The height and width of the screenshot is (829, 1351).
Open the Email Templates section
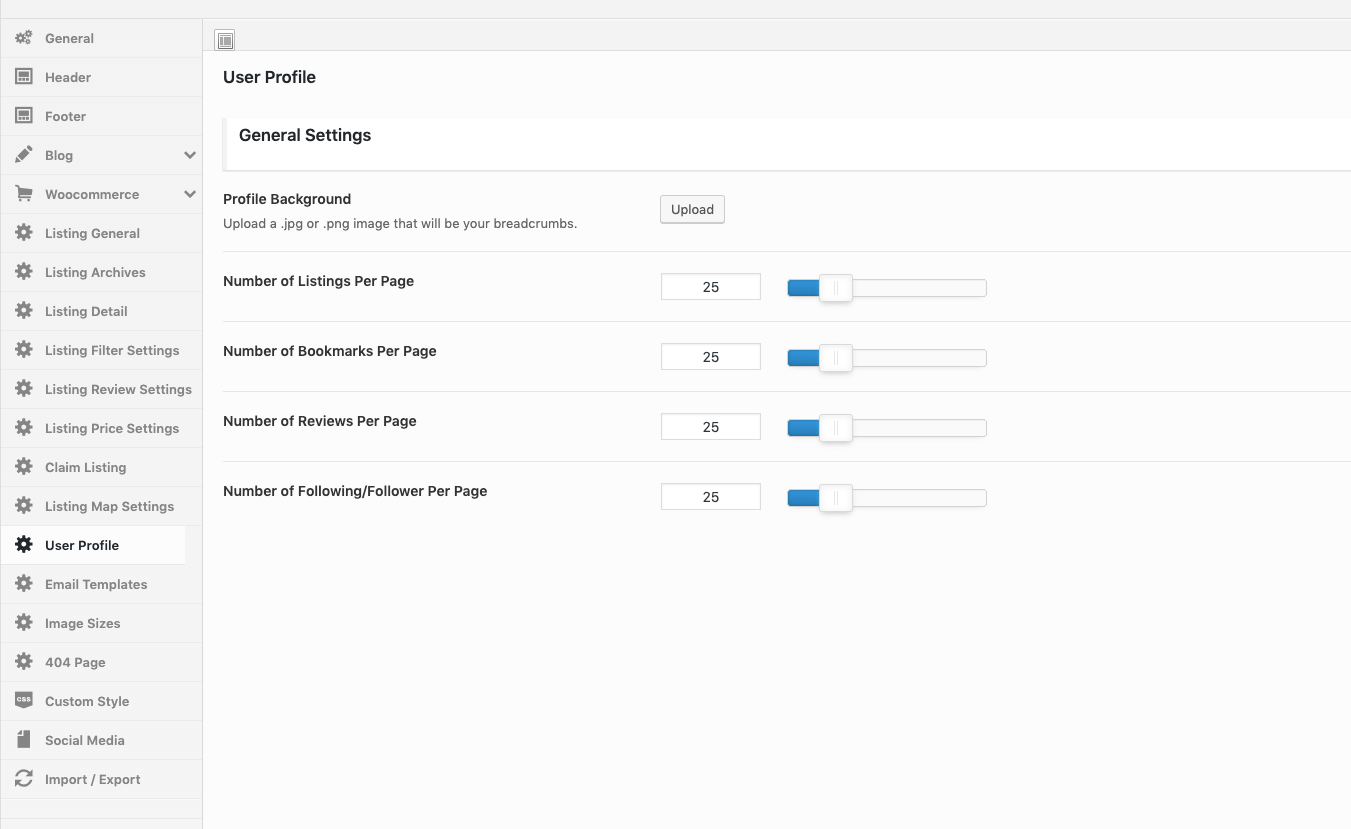click(96, 584)
